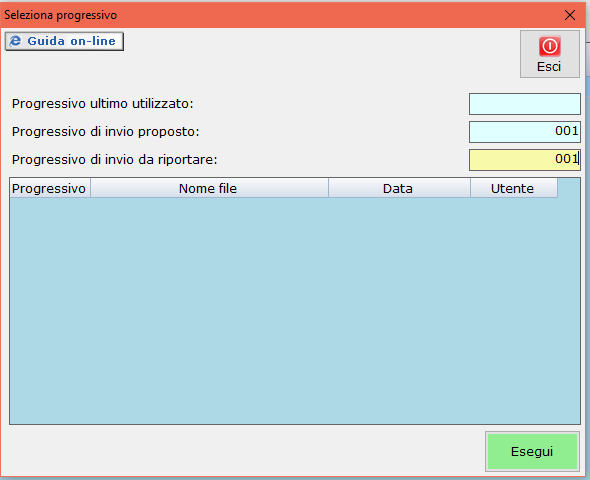Focus the Progressivo ultimo utilizzato input box
This screenshot has height=480, width=590.
[x=525, y=104]
